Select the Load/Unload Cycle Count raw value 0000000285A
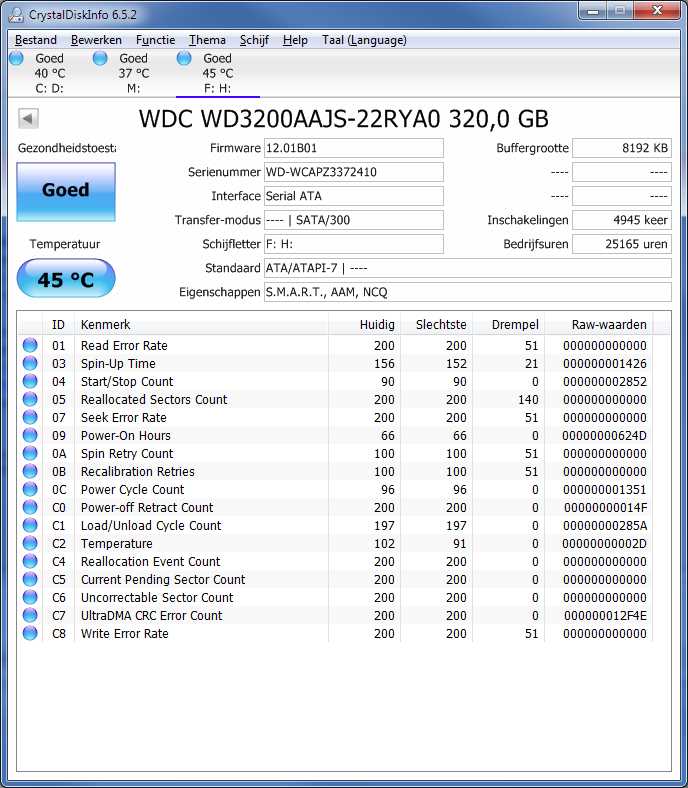The width and height of the screenshot is (688, 788). click(605, 526)
